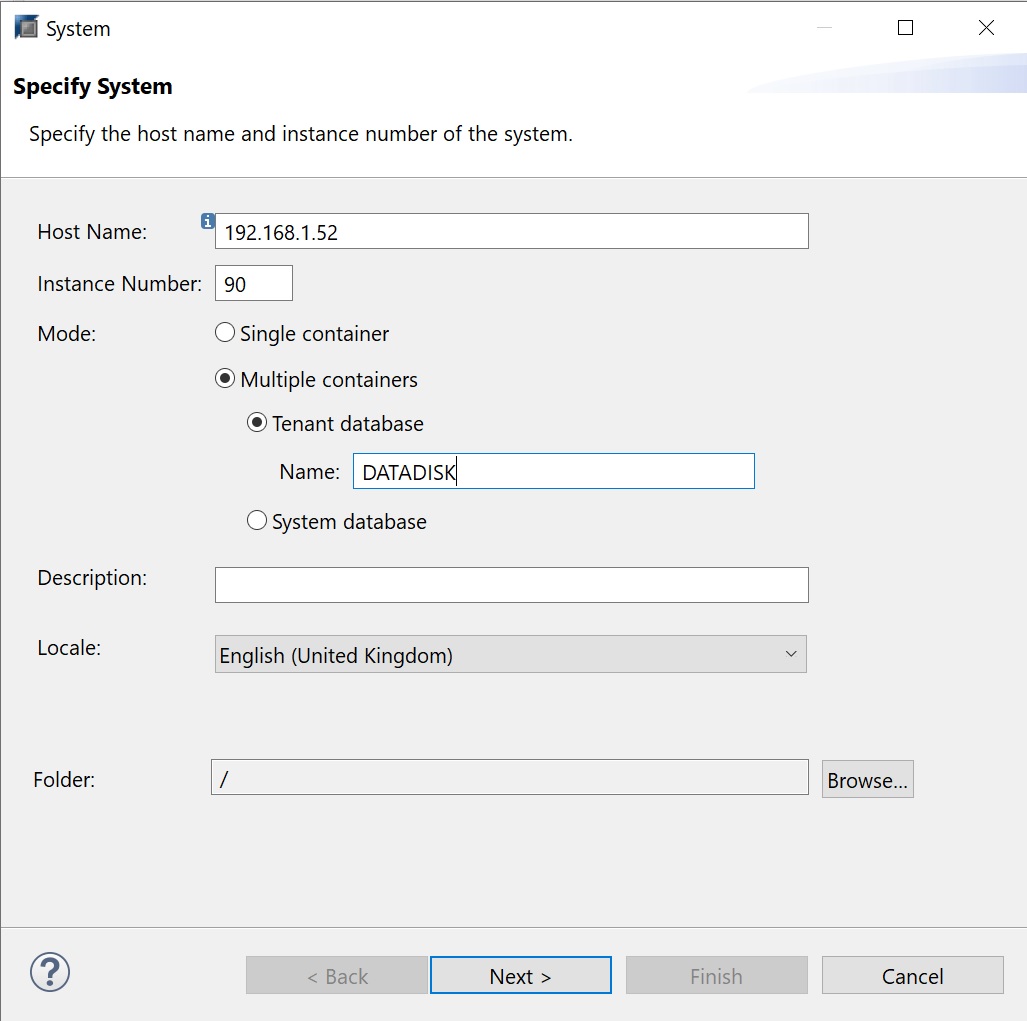
Task: Click the System window title icon
Action: coord(26,28)
